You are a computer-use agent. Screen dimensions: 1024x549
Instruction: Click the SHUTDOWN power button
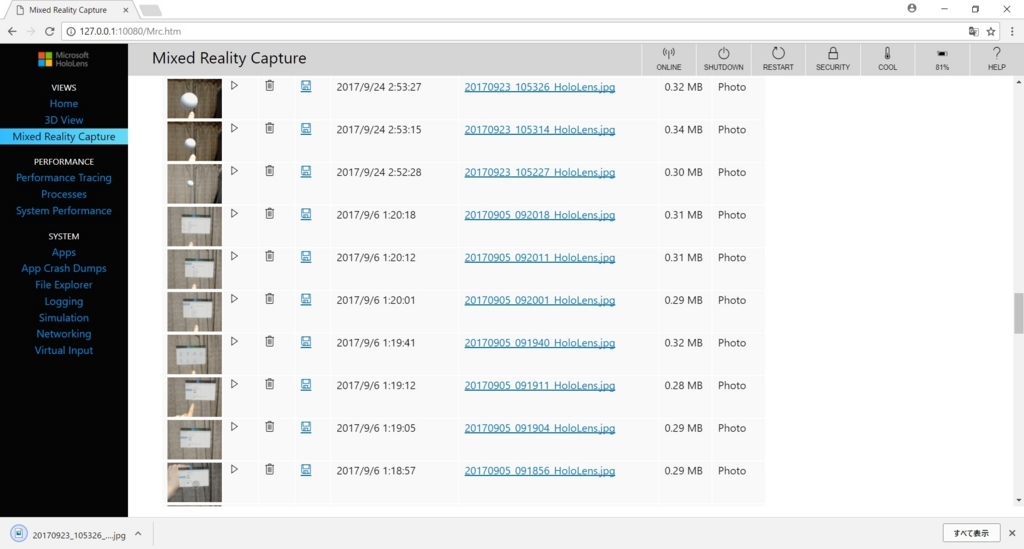[x=724, y=59]
